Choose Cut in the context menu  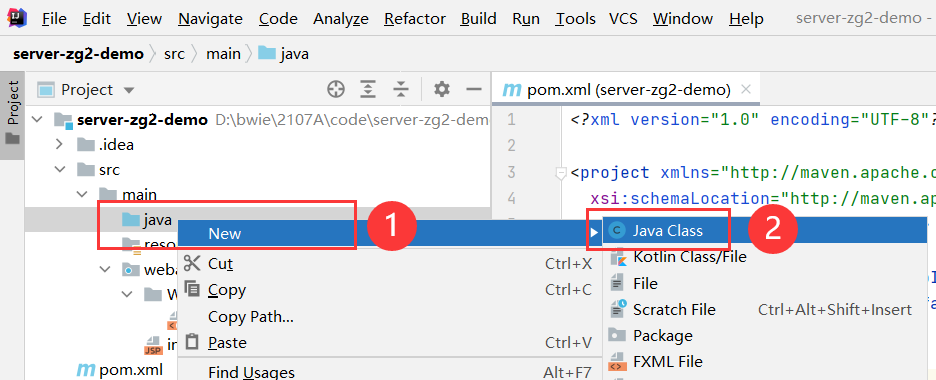(x=390, y=263)
